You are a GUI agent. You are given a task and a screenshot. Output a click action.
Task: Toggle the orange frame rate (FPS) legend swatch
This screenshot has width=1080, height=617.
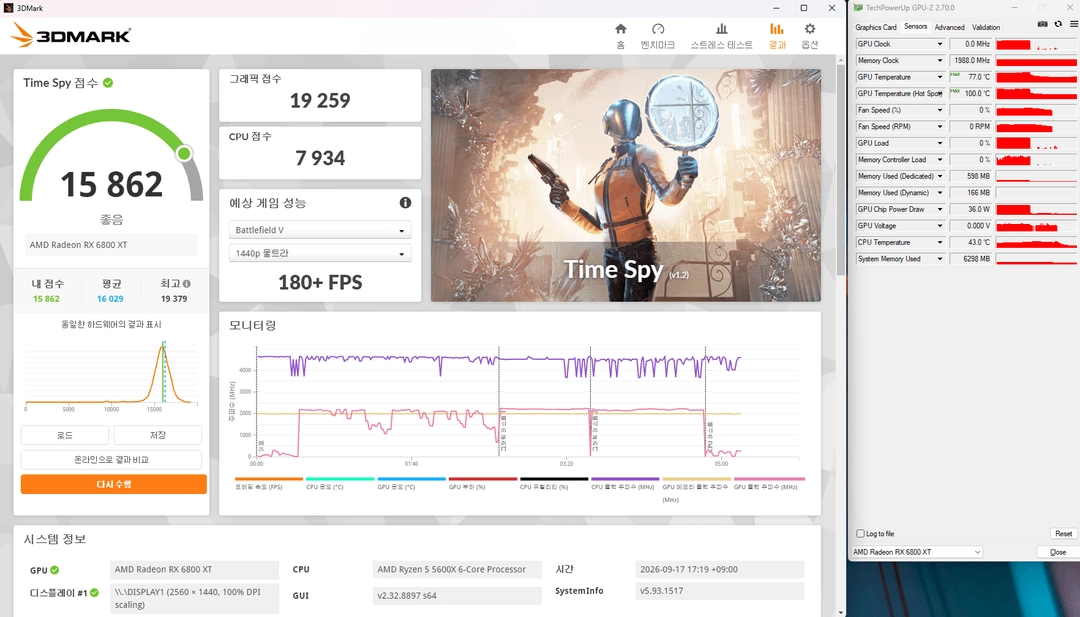pyautogui.click(x=269, y=479)
